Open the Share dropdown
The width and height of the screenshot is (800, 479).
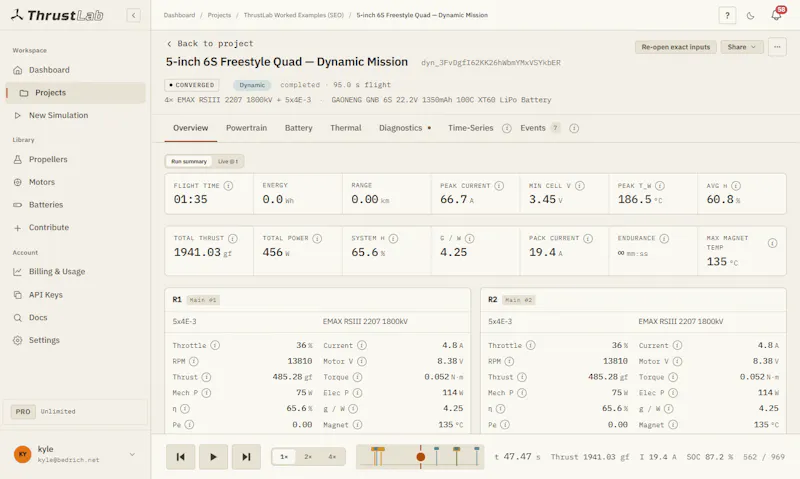[x=742, y=47]
